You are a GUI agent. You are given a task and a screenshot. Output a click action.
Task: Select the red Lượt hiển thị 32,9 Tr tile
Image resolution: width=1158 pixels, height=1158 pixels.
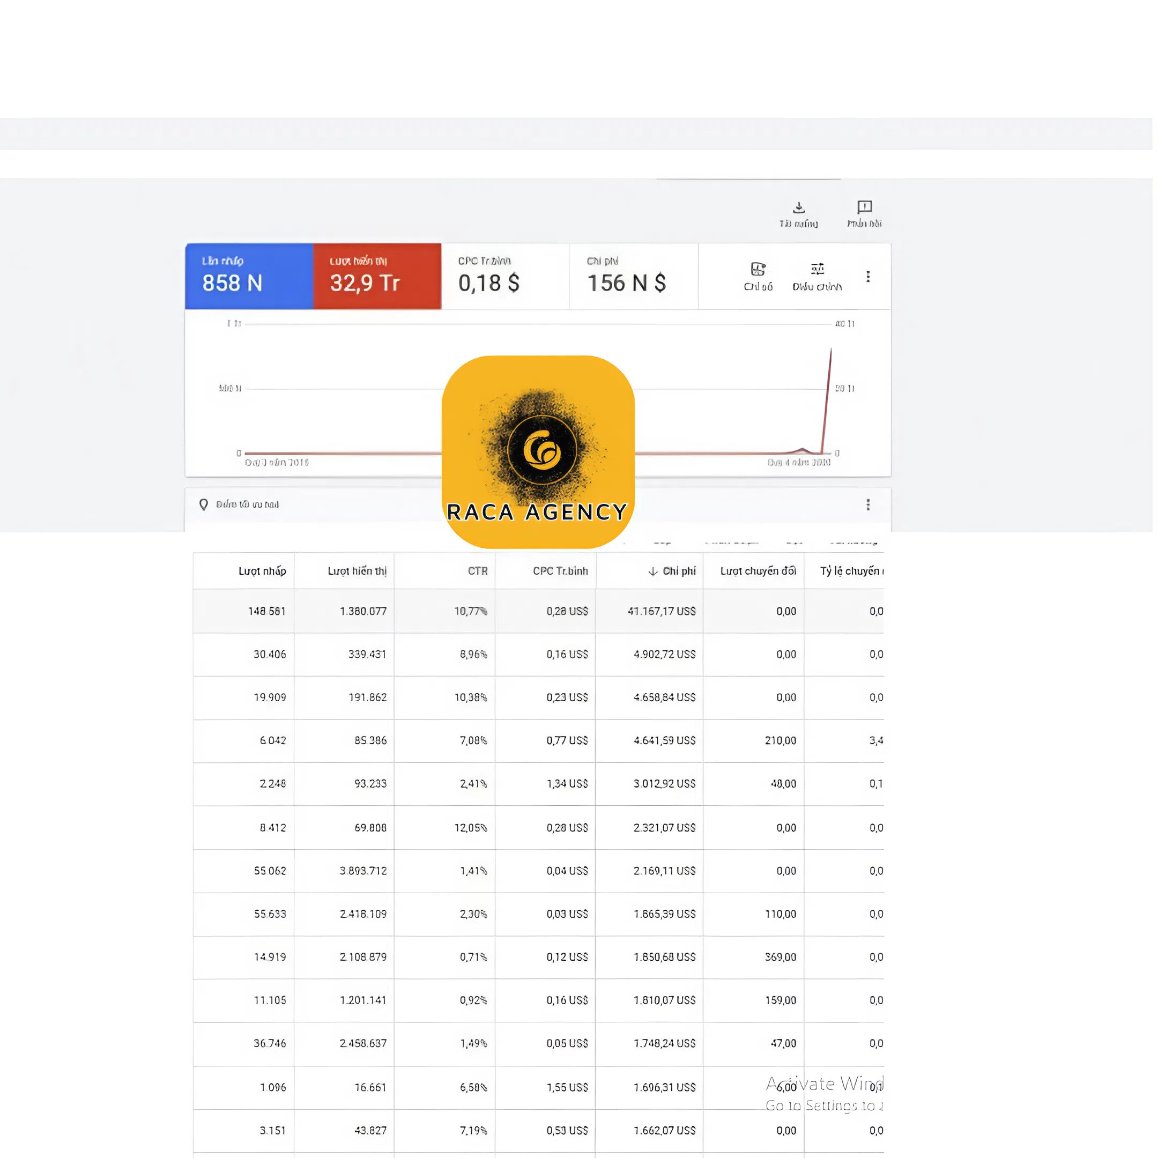click(377, 275)
